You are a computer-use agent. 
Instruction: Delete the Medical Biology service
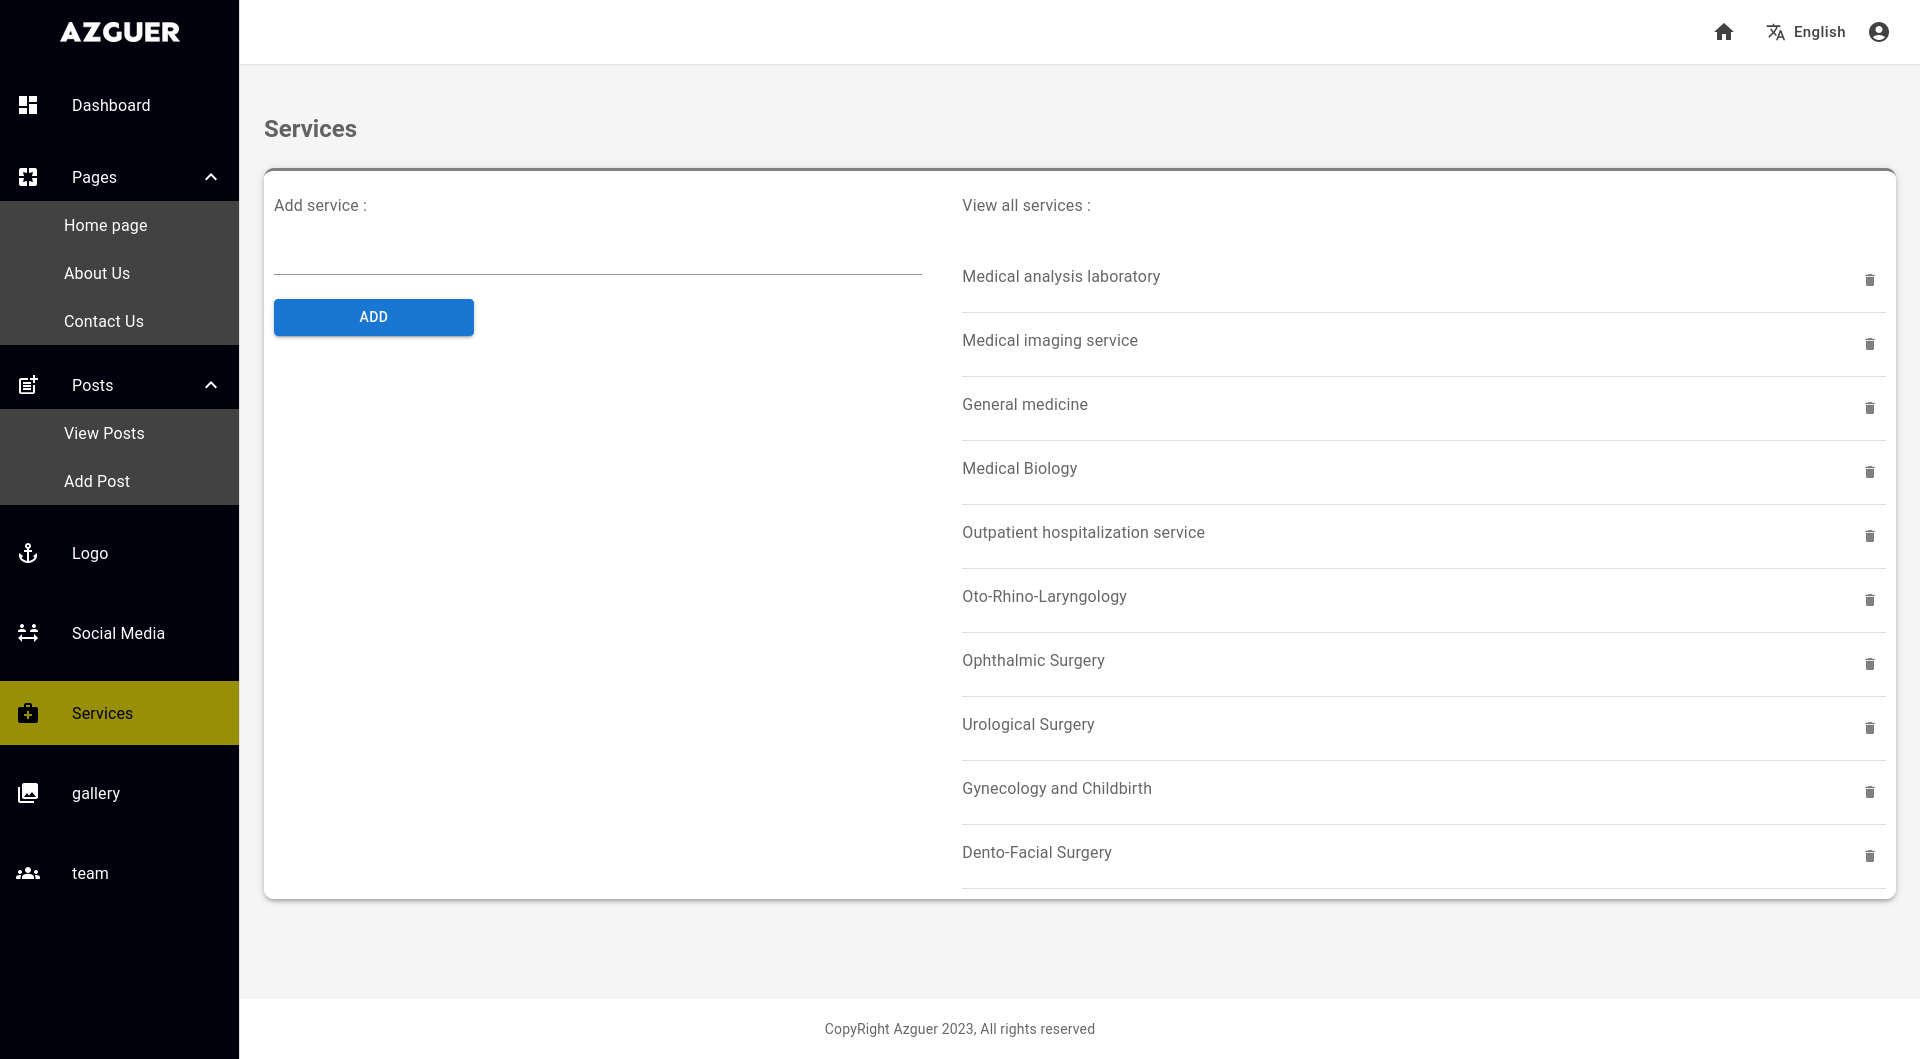[x=1869, y=472]
